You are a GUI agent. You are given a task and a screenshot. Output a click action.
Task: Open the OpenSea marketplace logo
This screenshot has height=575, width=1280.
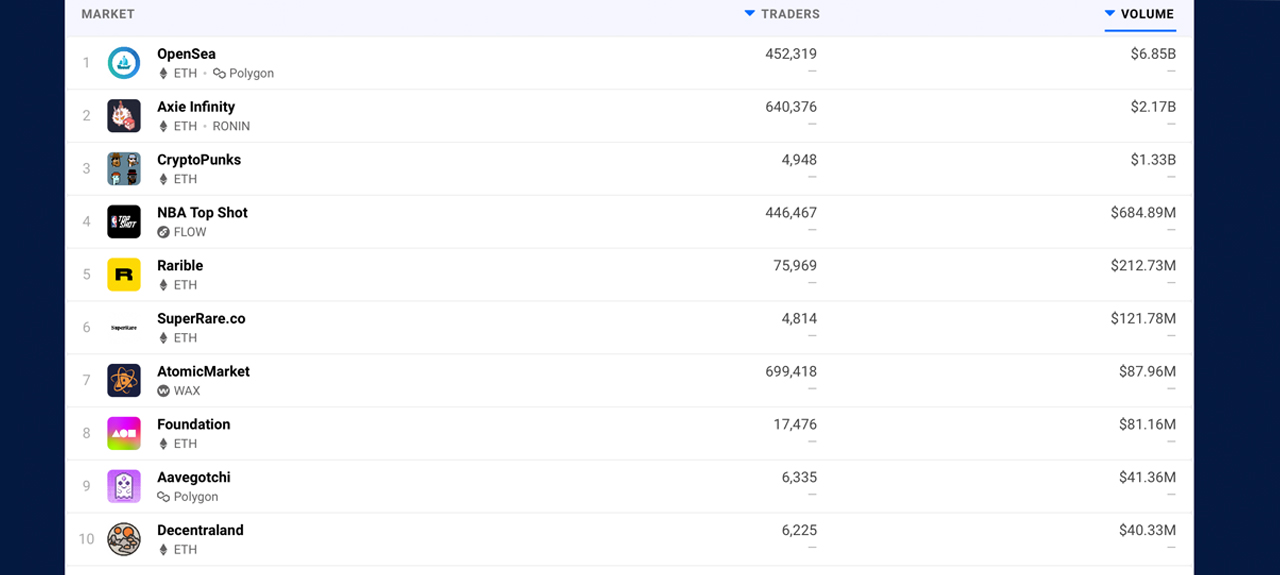[x=124, y=63]
